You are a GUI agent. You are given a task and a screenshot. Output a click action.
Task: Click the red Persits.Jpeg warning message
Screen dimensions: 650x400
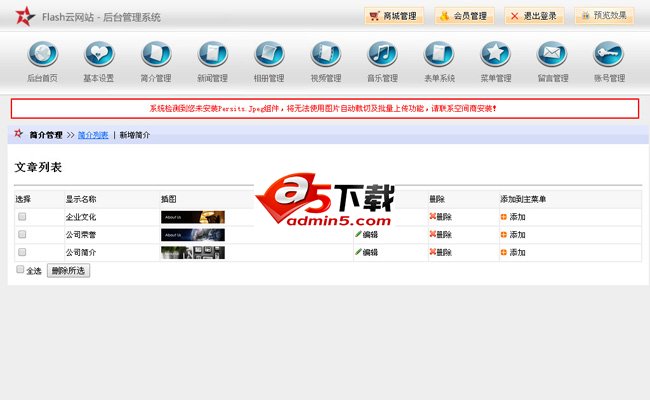pyautogui.click(x=323, y=109)
